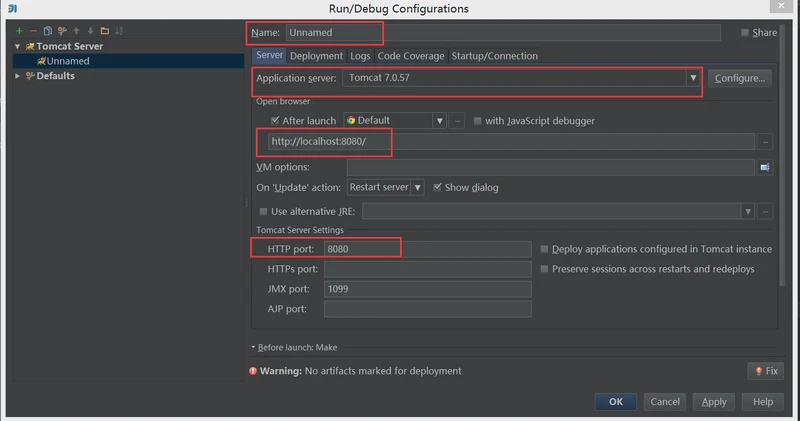
Task: Click the Fix button
Action: pos(765,371)
